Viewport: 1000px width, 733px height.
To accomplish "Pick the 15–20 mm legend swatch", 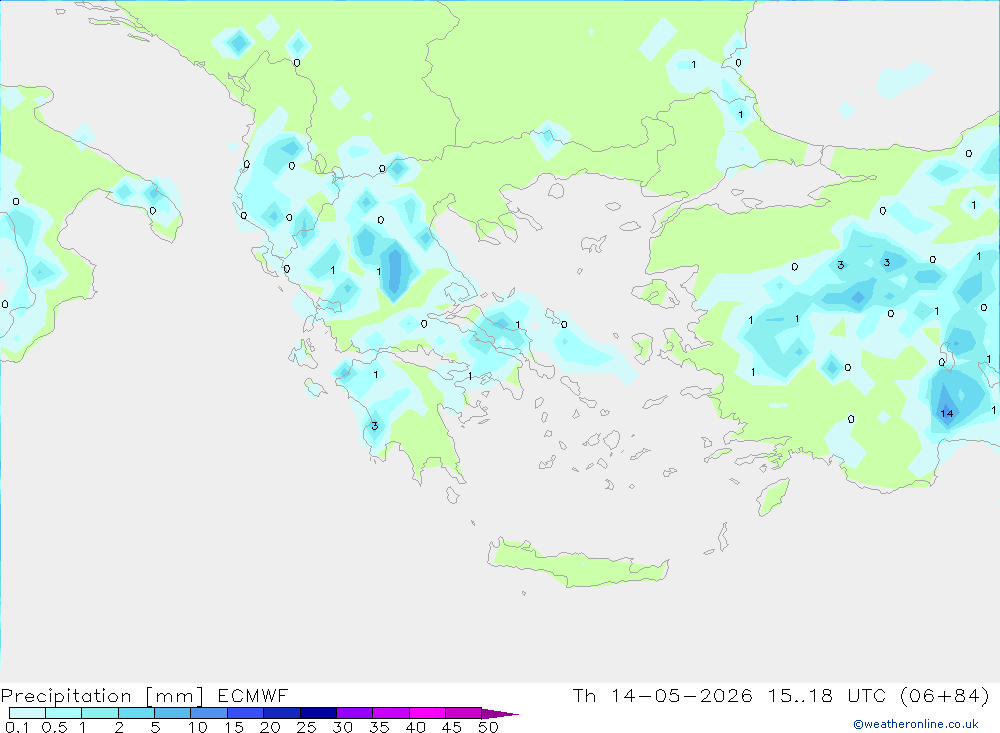I will [x=246, y=713].
